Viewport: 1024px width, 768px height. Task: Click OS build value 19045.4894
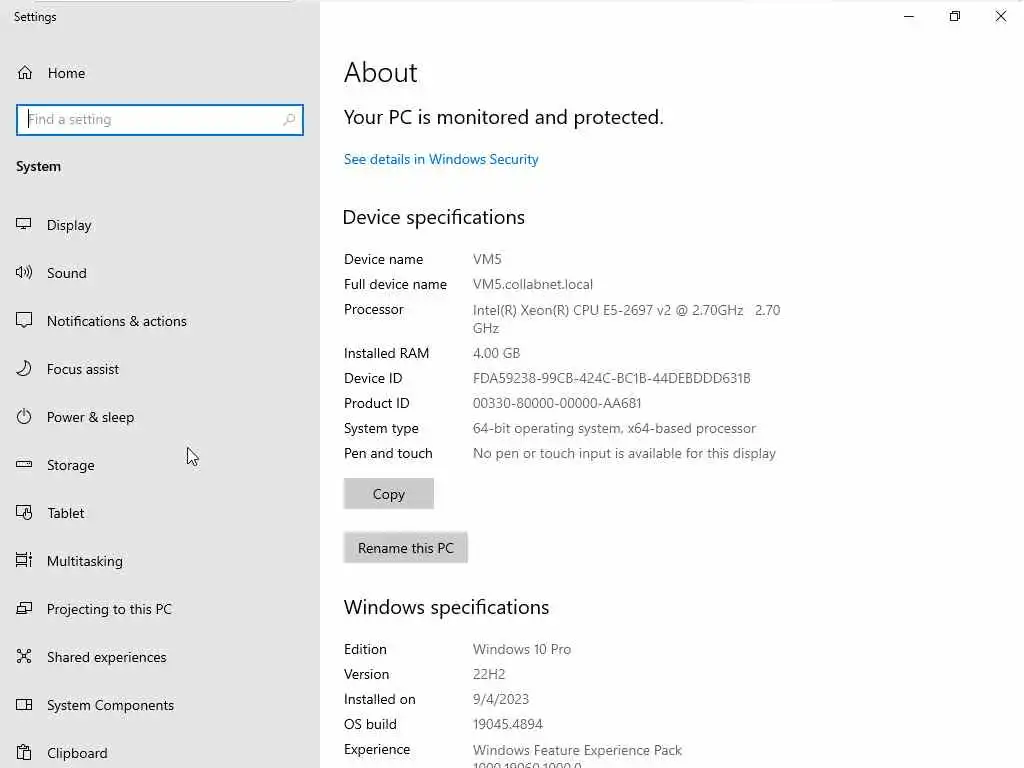coord(507,724)
